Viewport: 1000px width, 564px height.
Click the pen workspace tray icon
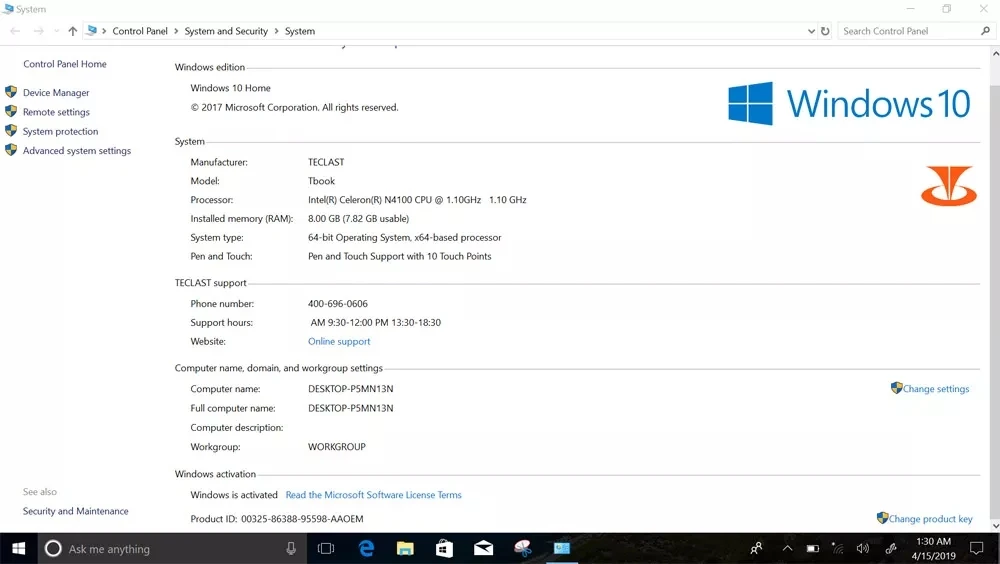891,549
